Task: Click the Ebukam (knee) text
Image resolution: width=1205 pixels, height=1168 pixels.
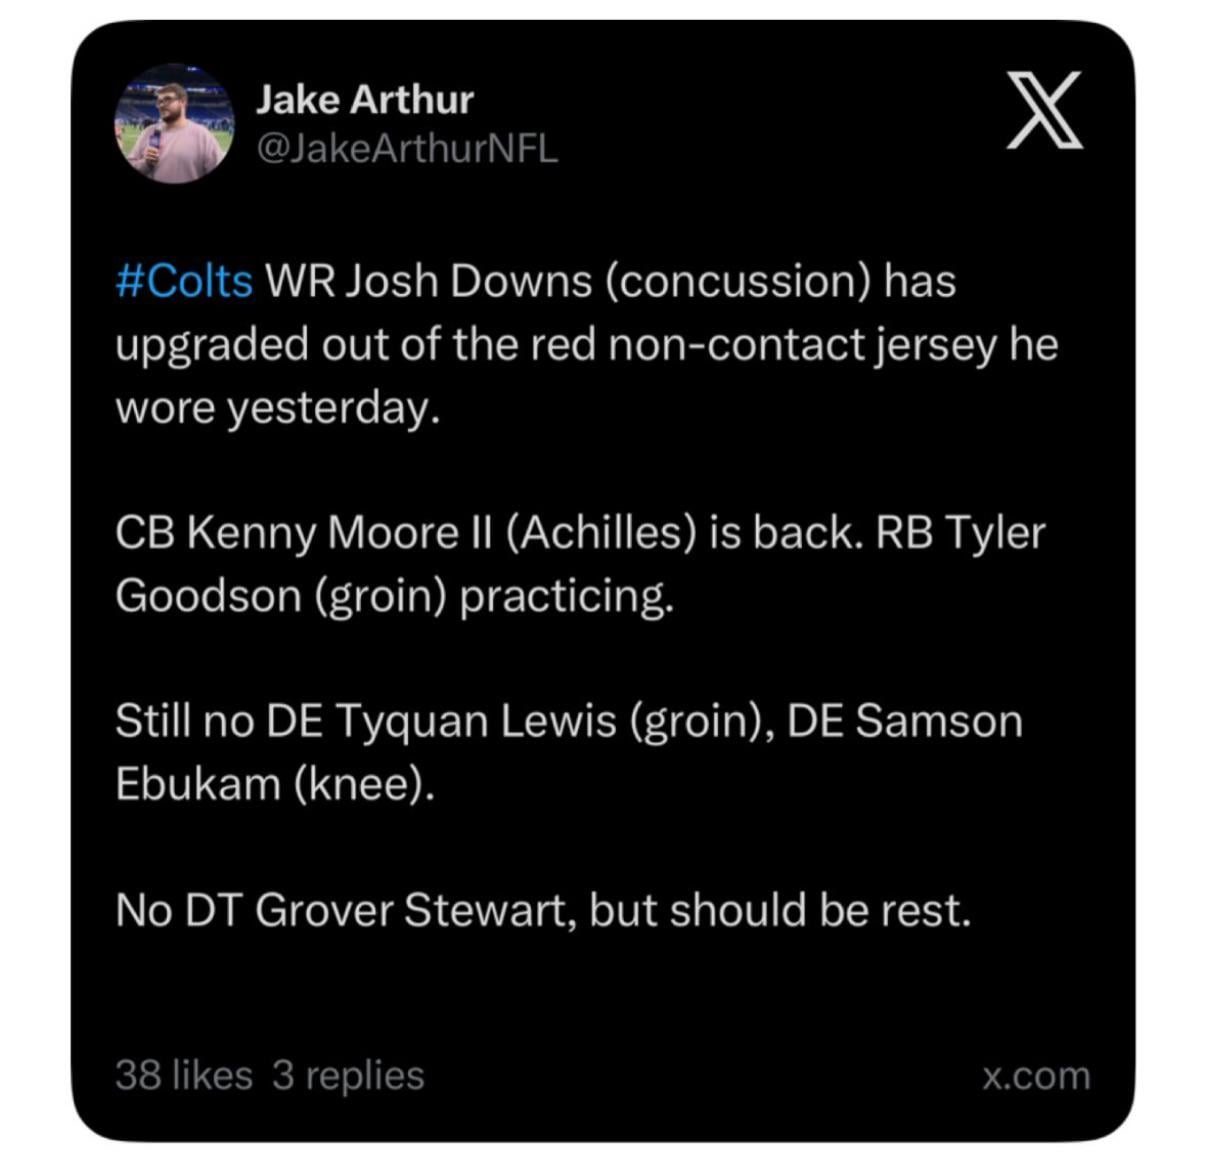Action: coord(274,784)
